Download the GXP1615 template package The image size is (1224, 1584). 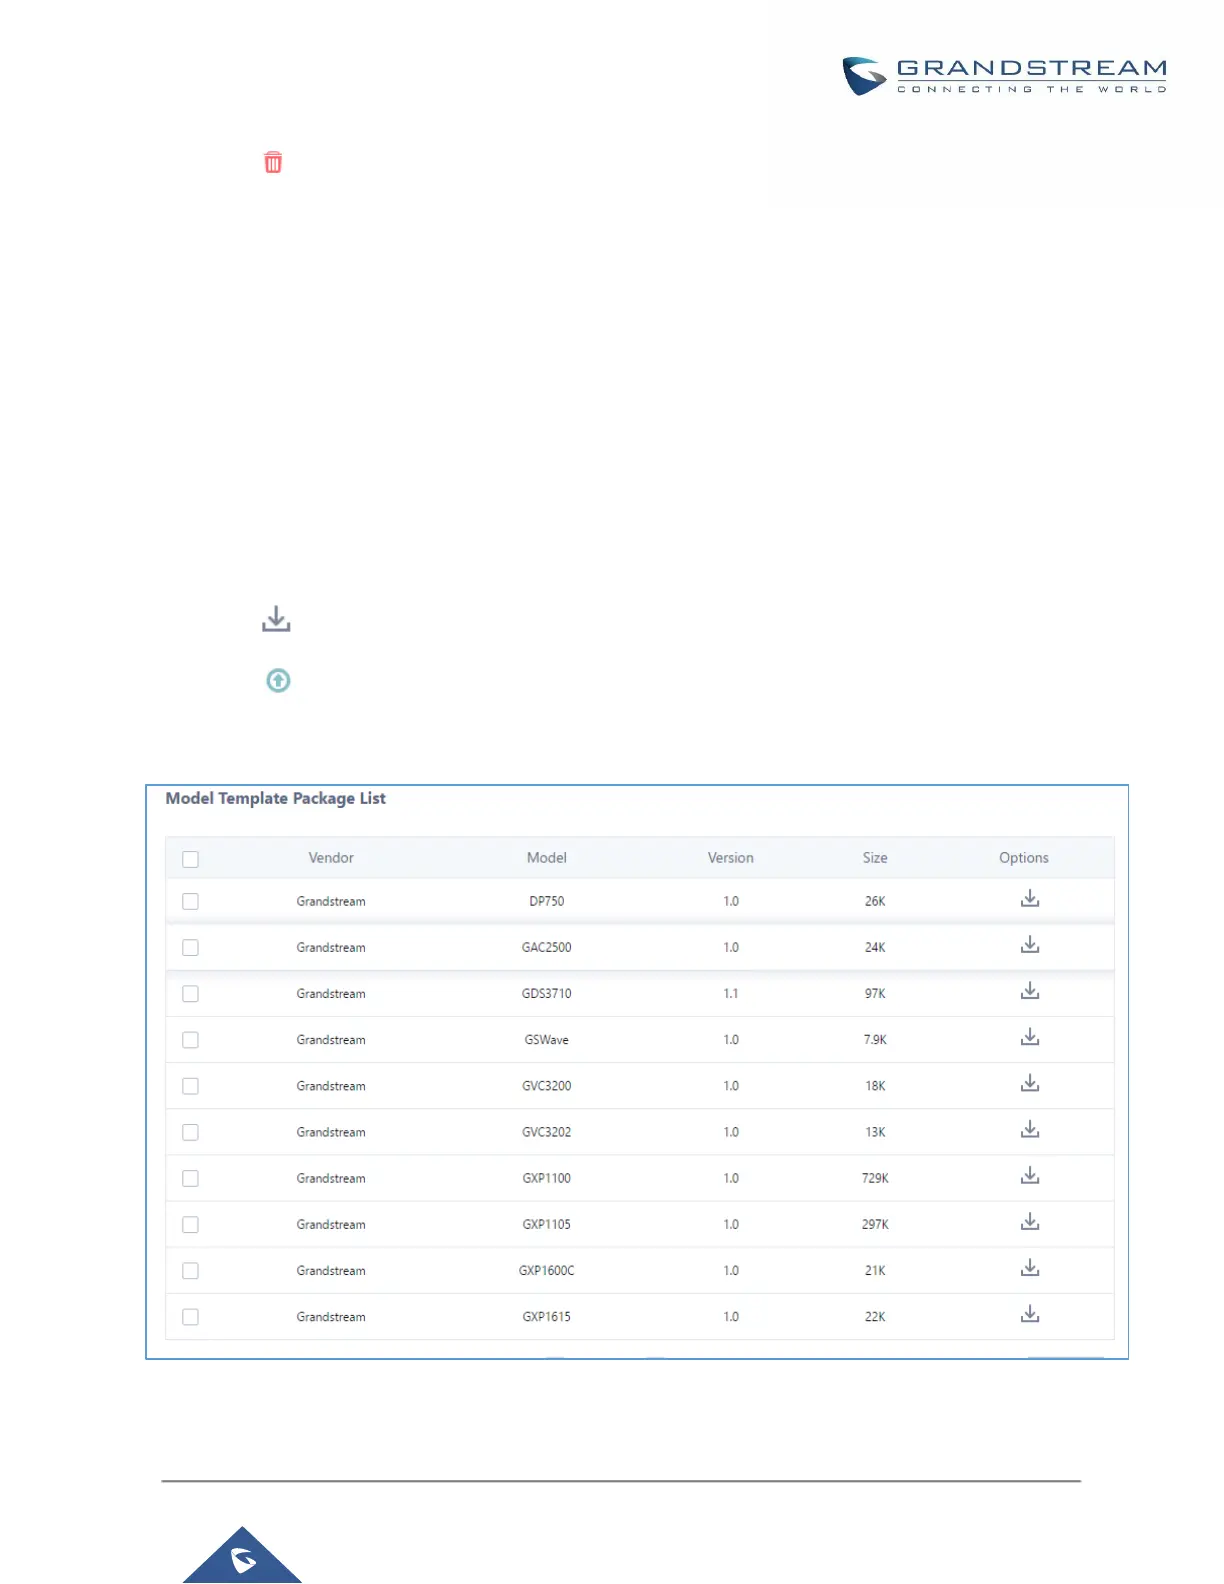pos(1030,1314)
